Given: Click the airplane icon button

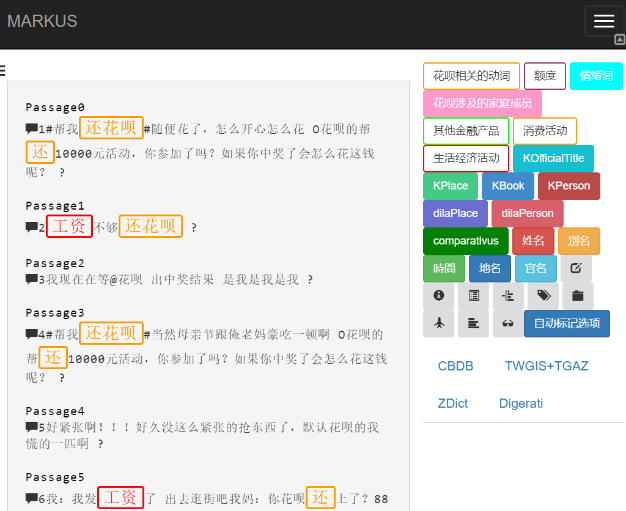Looking at the screenshot, I should [438, 323].
